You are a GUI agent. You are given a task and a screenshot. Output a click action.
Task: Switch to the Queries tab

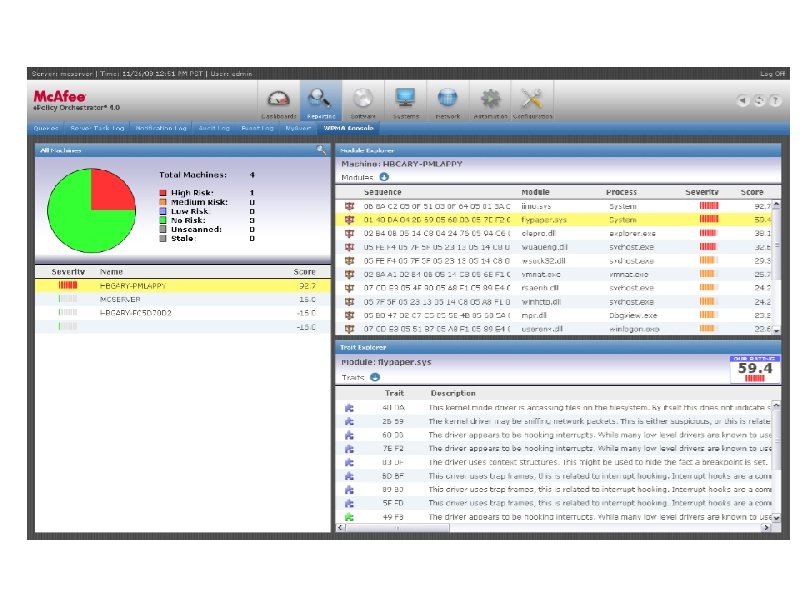46,128
